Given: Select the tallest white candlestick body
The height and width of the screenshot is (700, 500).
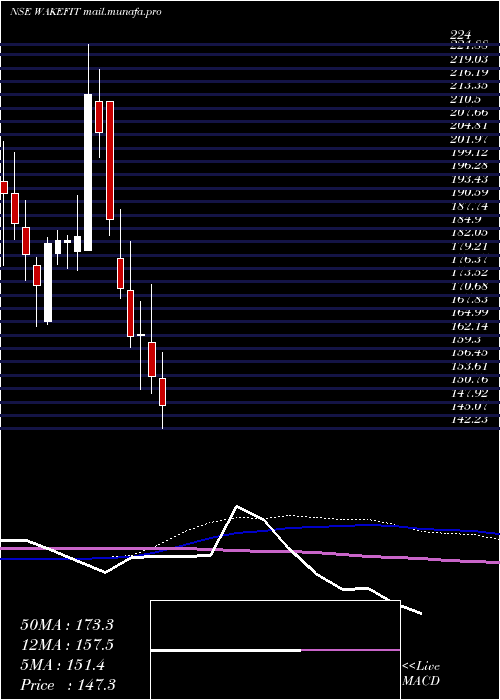Looking at the screenshot, I should click(x=88, y=172).
